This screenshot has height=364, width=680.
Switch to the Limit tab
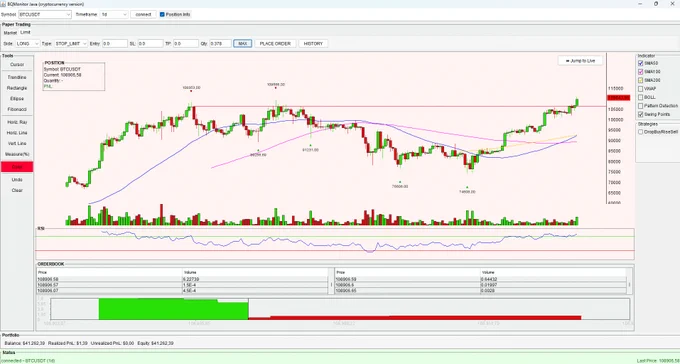point(25,33)
